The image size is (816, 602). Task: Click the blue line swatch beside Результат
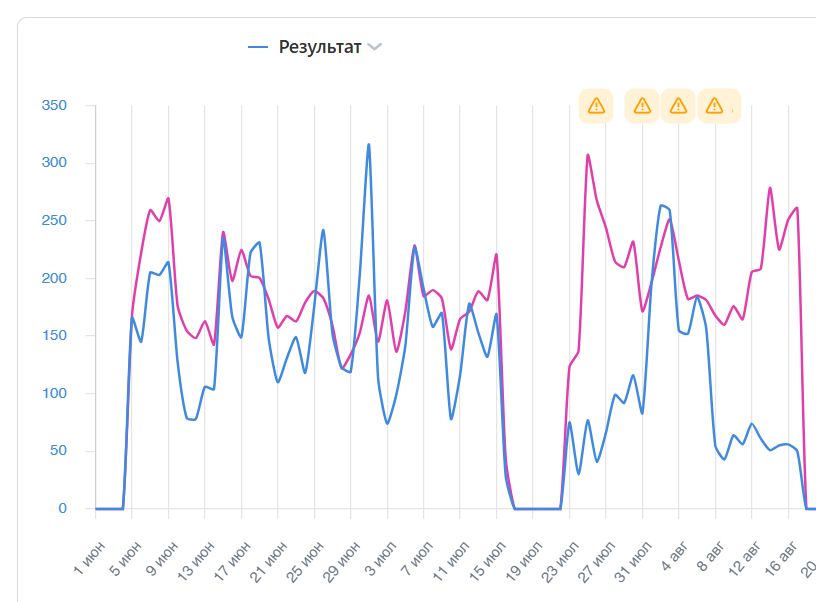tap(258, 47)
